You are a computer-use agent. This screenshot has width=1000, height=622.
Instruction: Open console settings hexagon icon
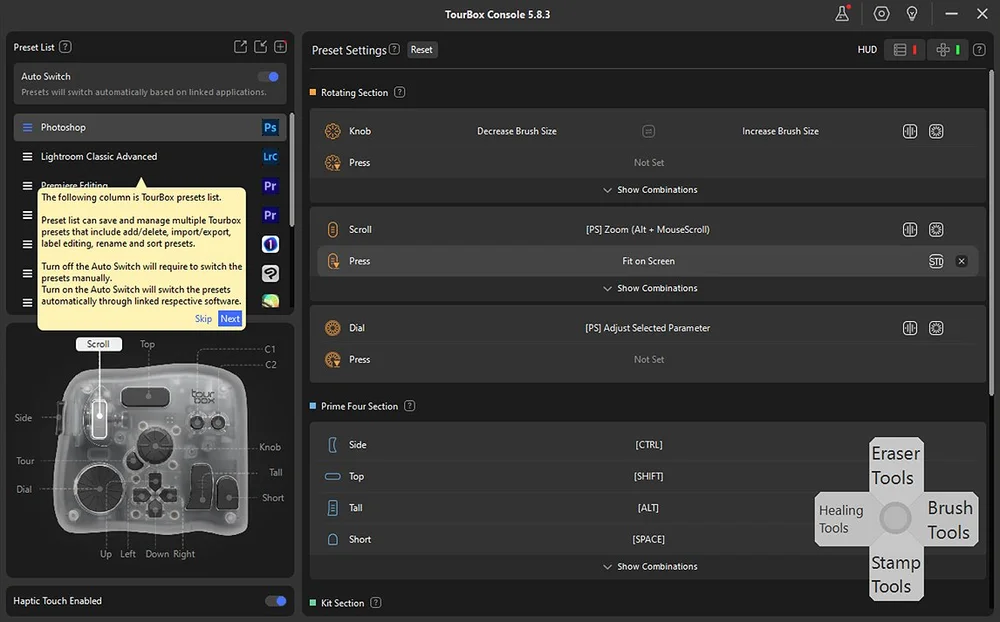click(881, 13)
